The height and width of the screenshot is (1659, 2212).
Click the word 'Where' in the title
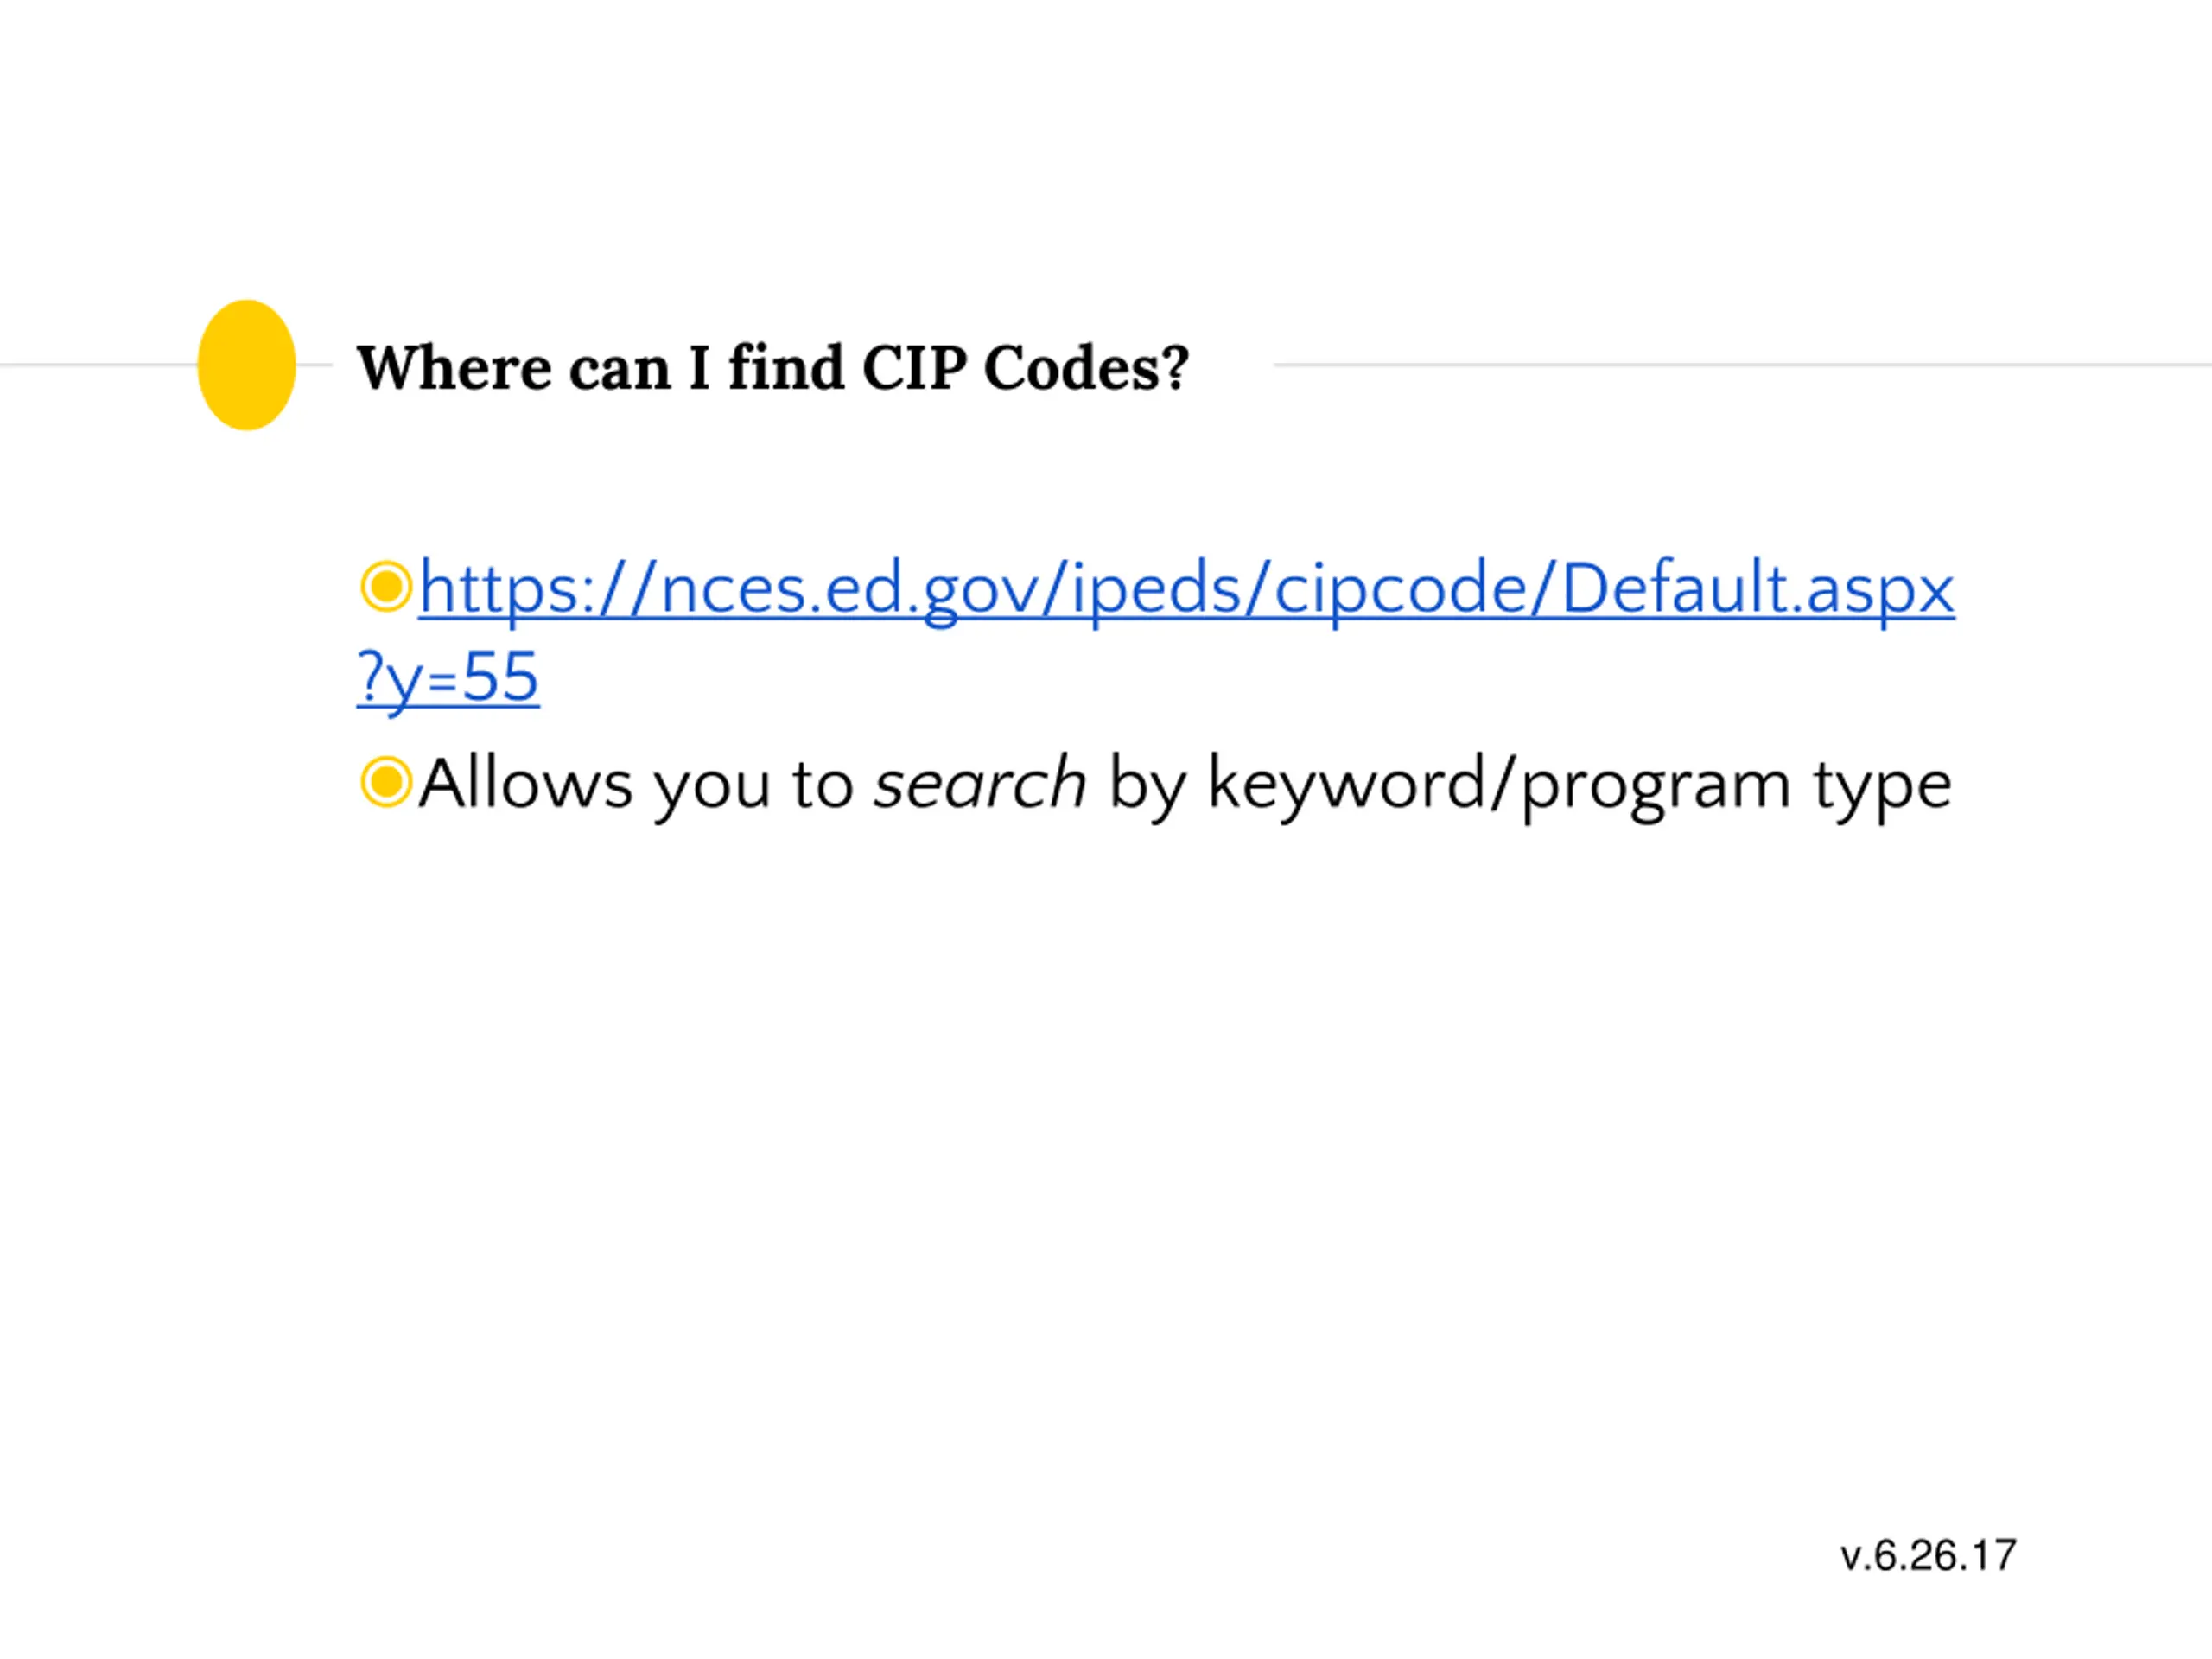(x=454, y=368)
